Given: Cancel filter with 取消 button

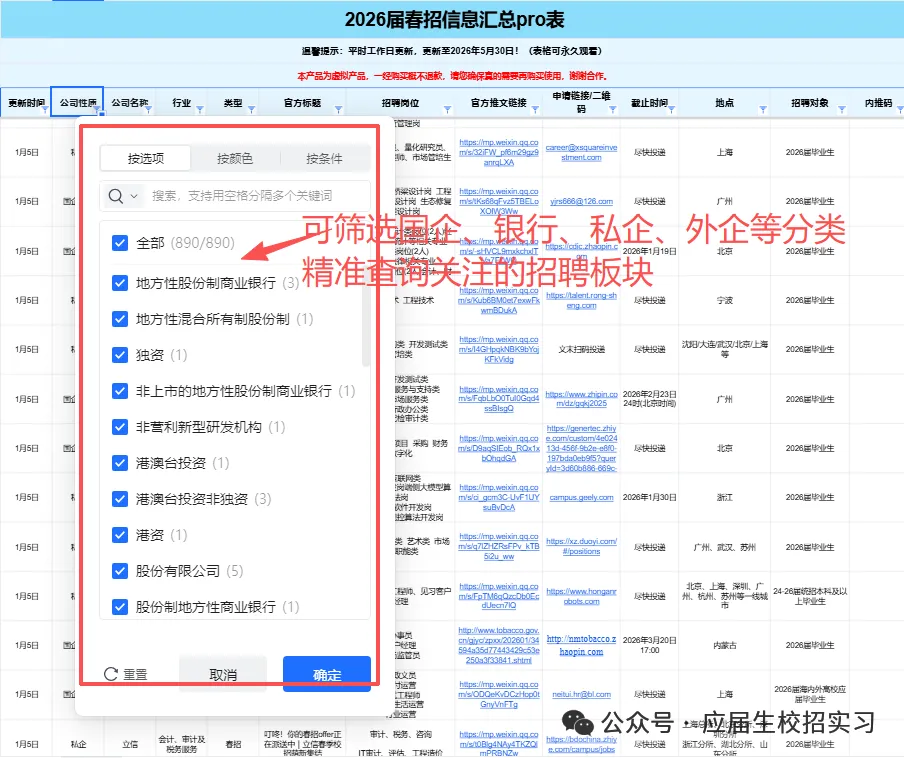Looking at the screenshot, I should [223, 674].
